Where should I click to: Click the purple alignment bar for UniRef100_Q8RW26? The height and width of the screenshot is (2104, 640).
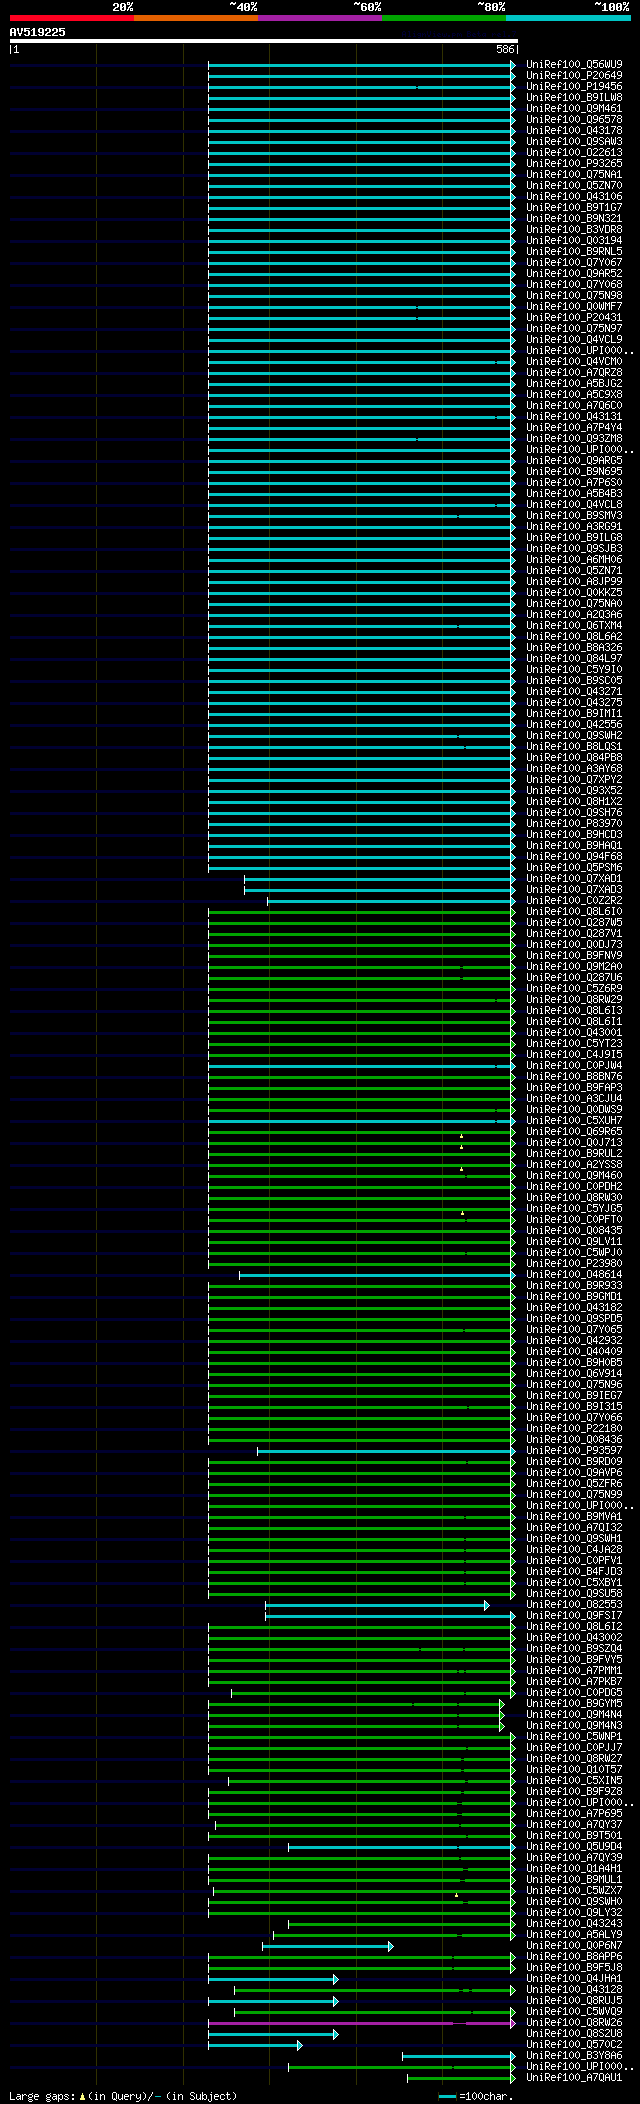tap(360, 2022)
